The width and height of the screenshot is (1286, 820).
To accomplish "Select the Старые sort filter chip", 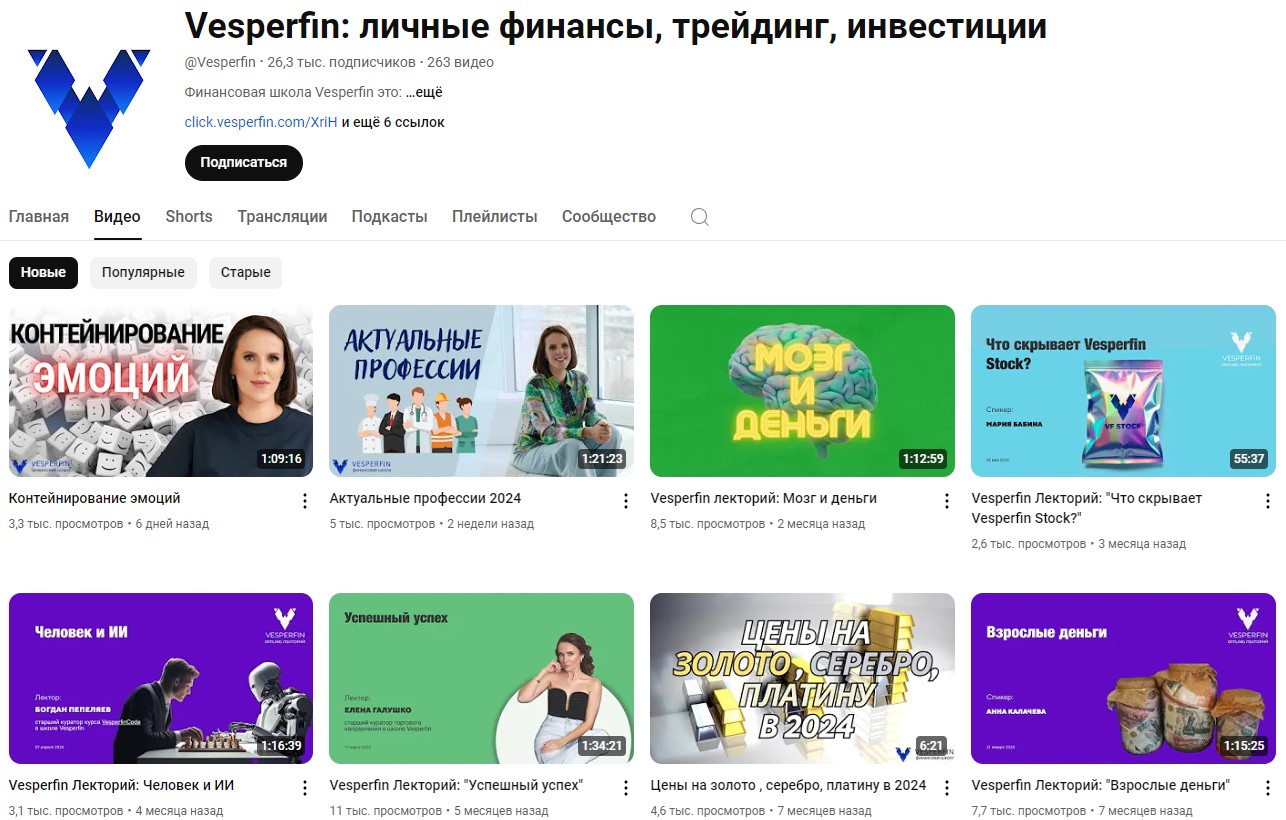I will tap(246, 272).
